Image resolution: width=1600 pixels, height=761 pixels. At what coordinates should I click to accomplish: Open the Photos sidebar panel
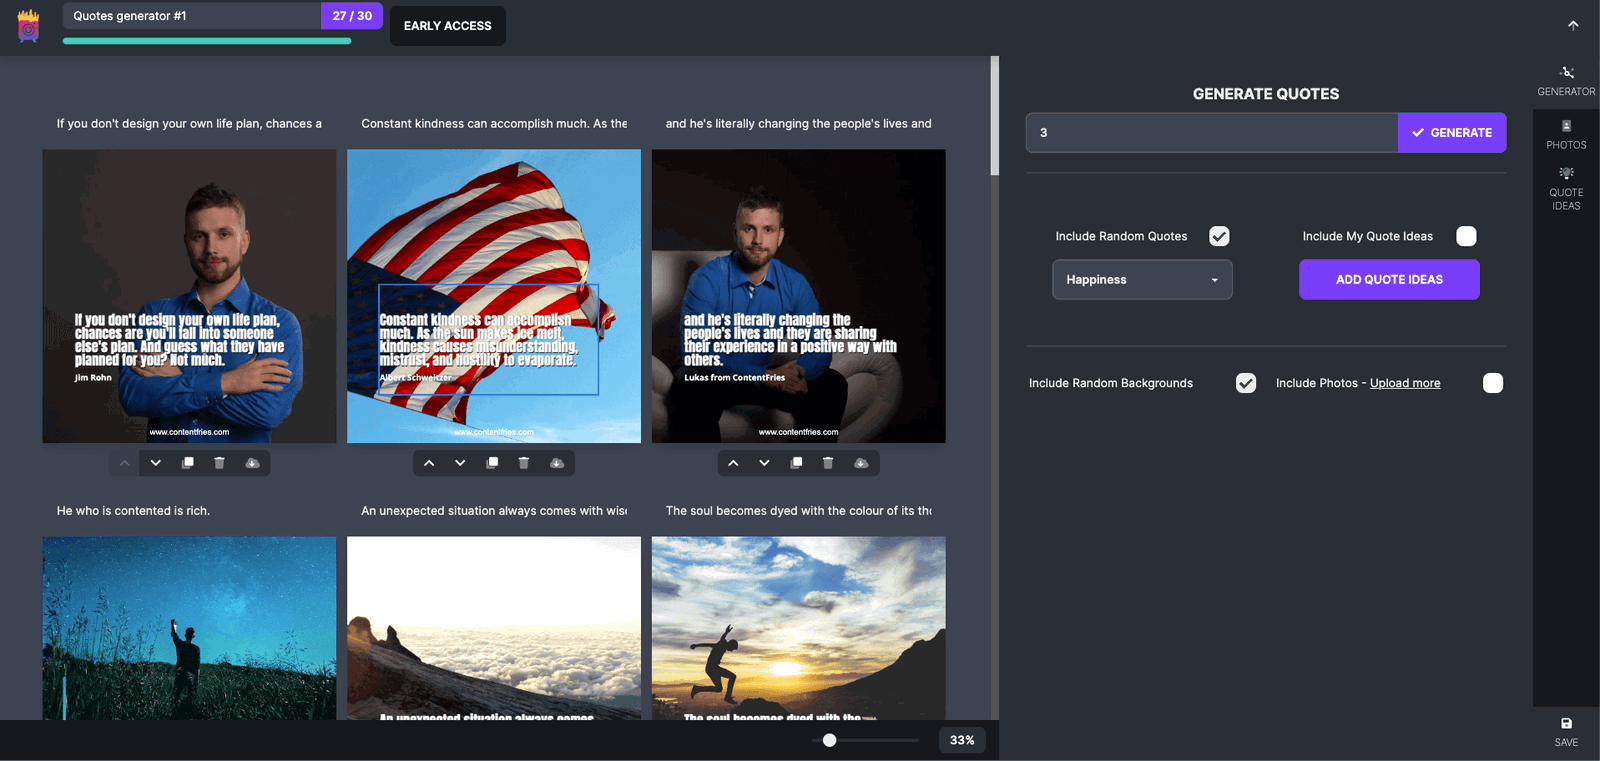tap(1566, 135)
